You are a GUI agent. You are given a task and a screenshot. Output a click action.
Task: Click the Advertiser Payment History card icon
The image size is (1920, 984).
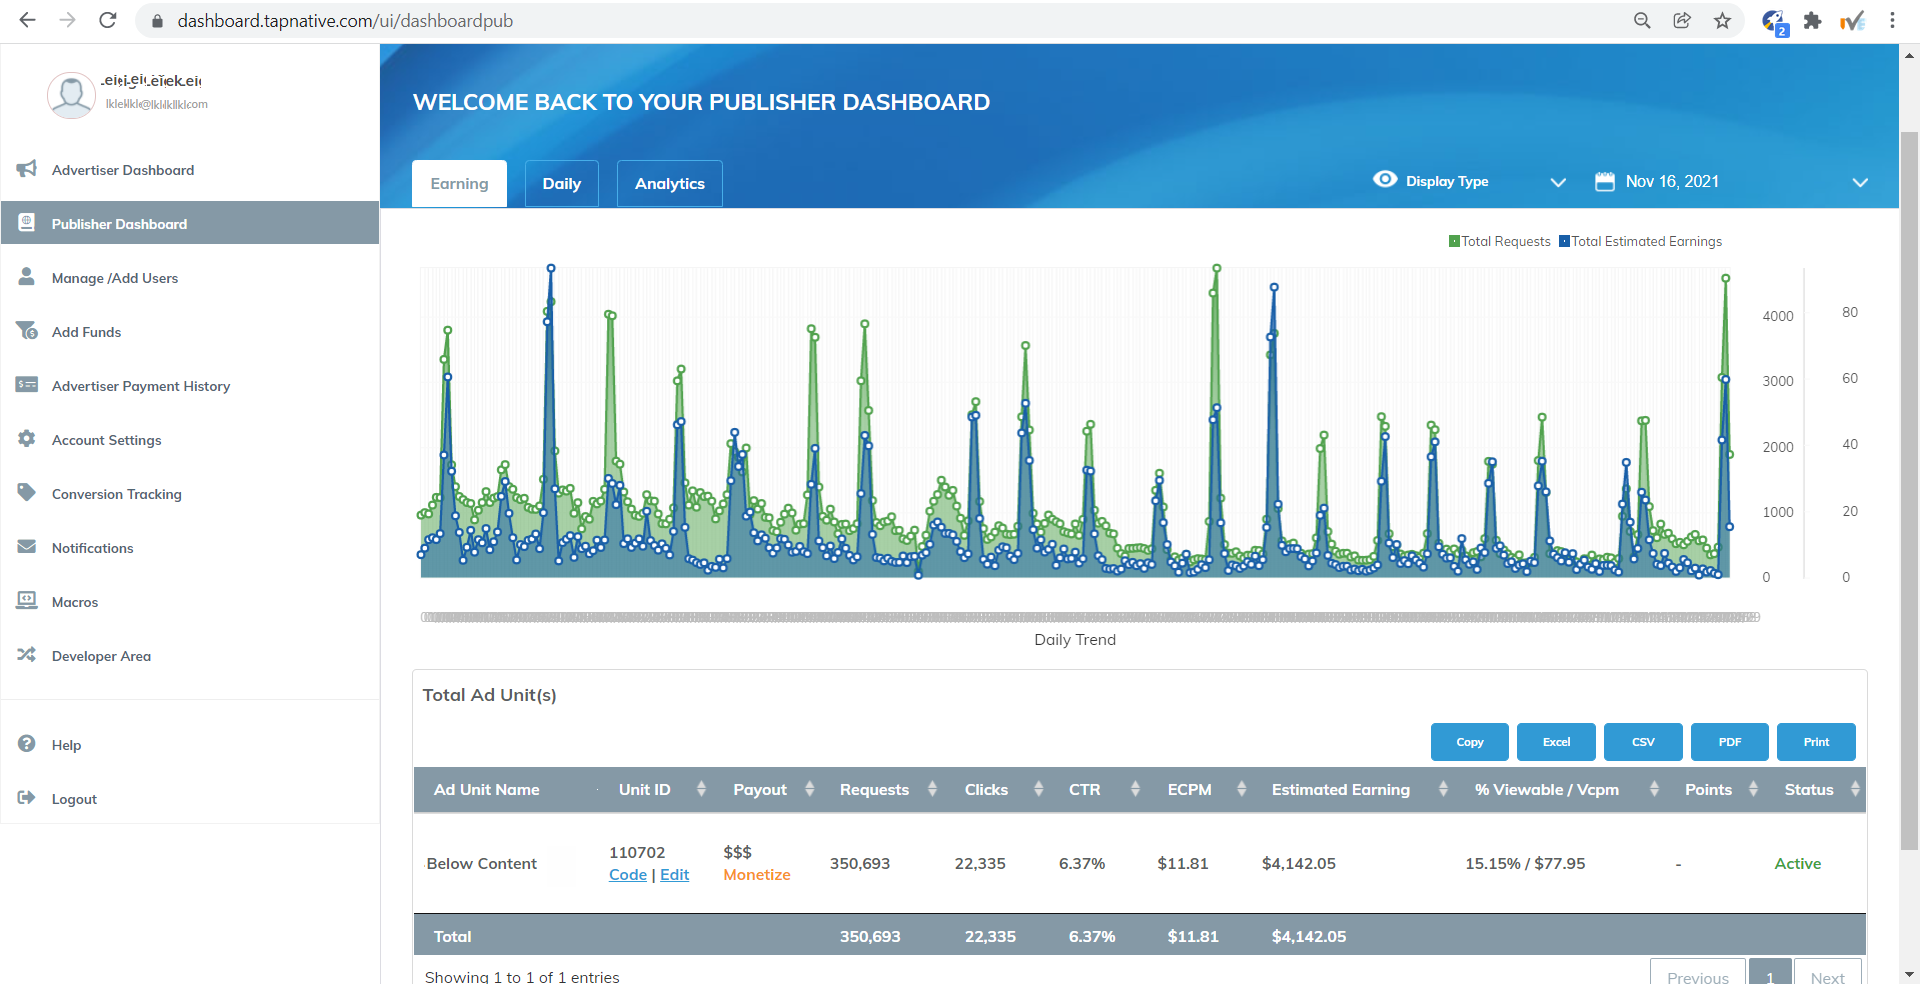(x=27, y=385)
